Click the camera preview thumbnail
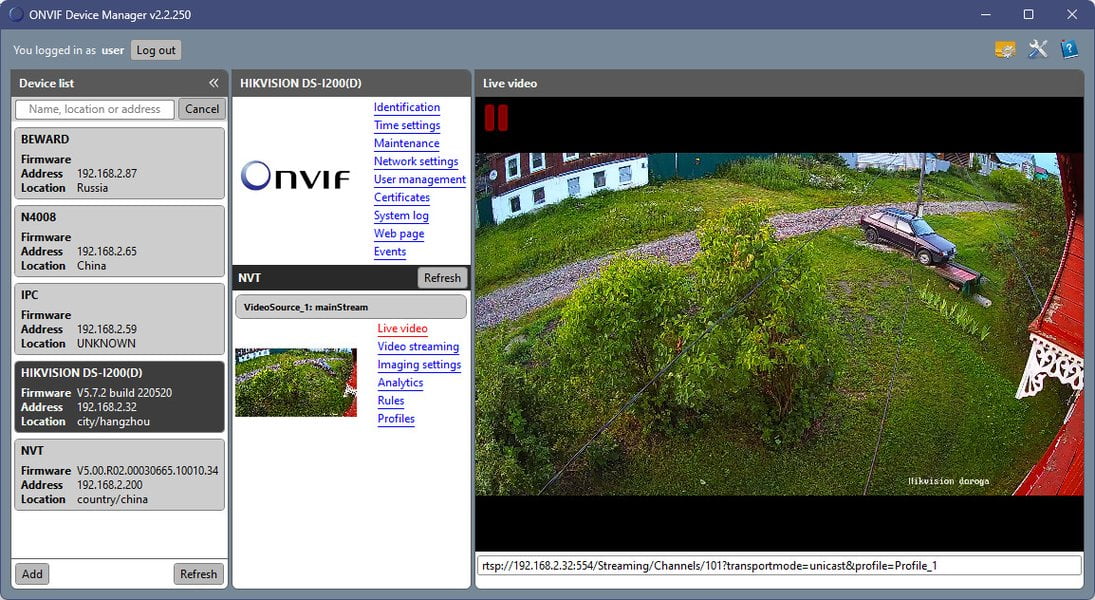 (296, 383)
